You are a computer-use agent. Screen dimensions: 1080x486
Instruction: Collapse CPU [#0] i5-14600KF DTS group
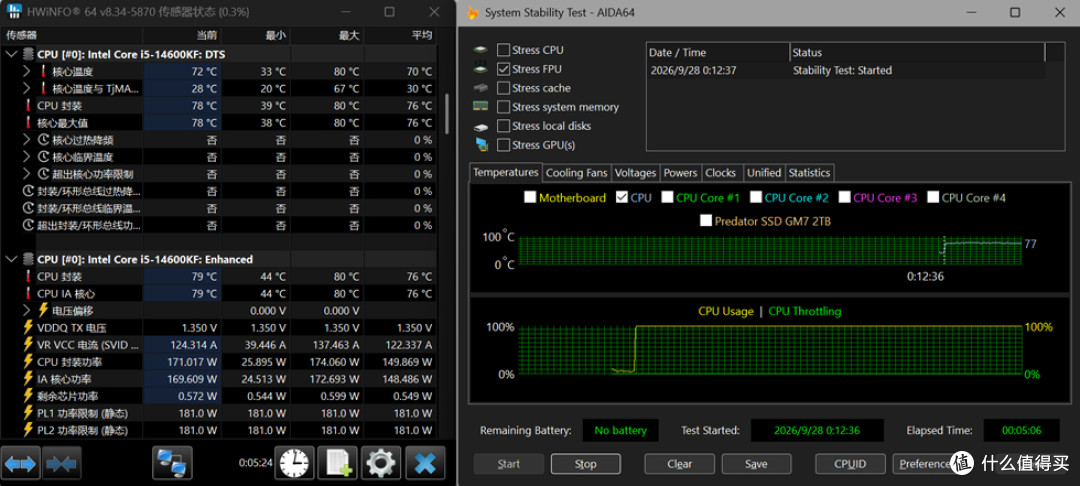point(12,54)
